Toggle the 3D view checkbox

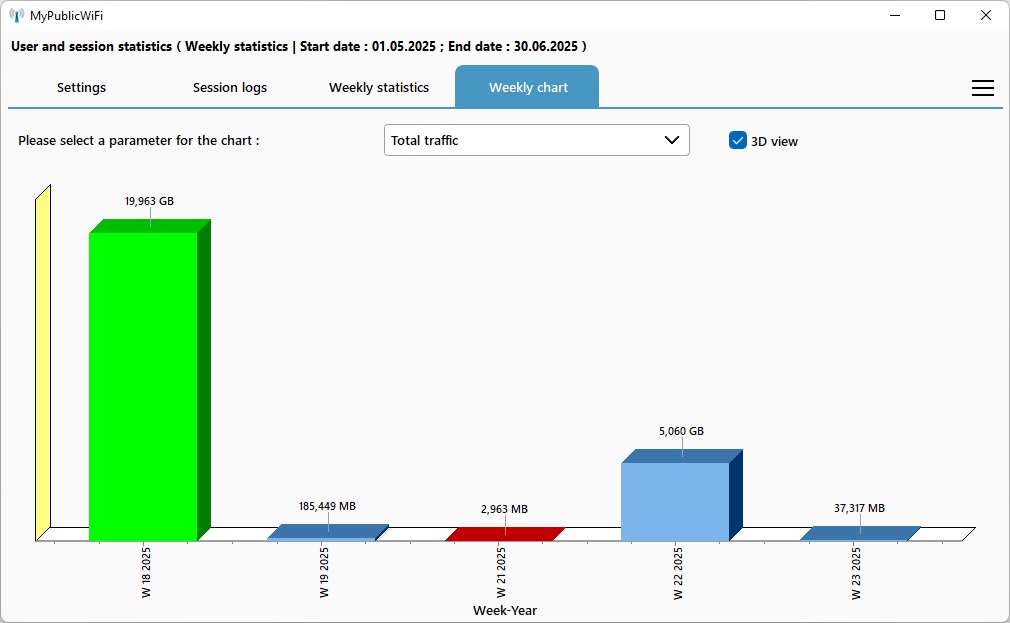738,141
